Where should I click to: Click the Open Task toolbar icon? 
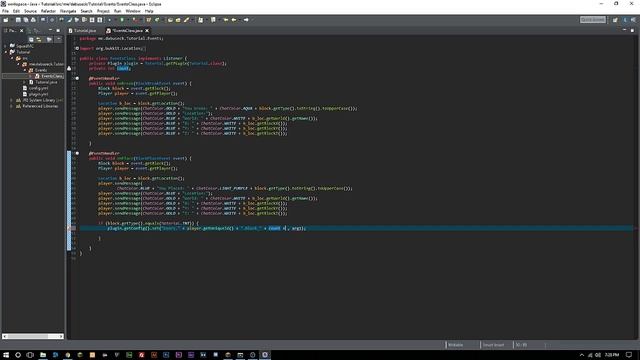pos(178,20)
